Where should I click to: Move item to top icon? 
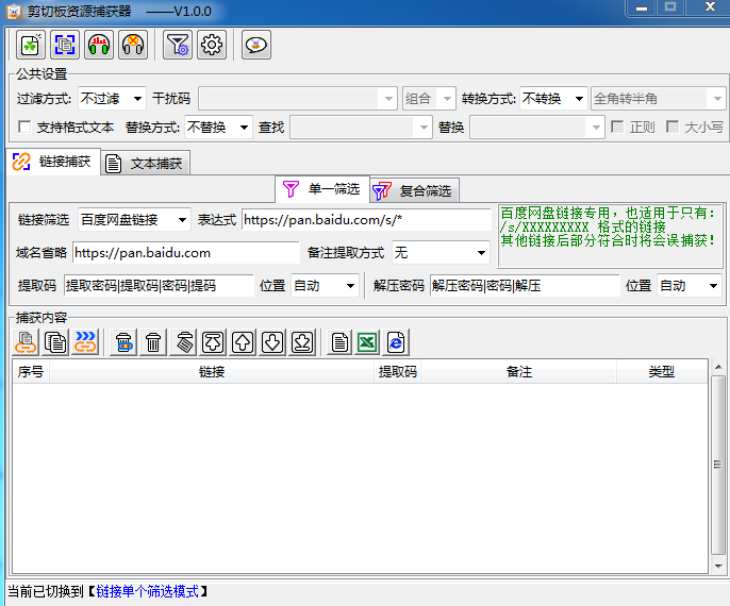[x=213, y=343]
